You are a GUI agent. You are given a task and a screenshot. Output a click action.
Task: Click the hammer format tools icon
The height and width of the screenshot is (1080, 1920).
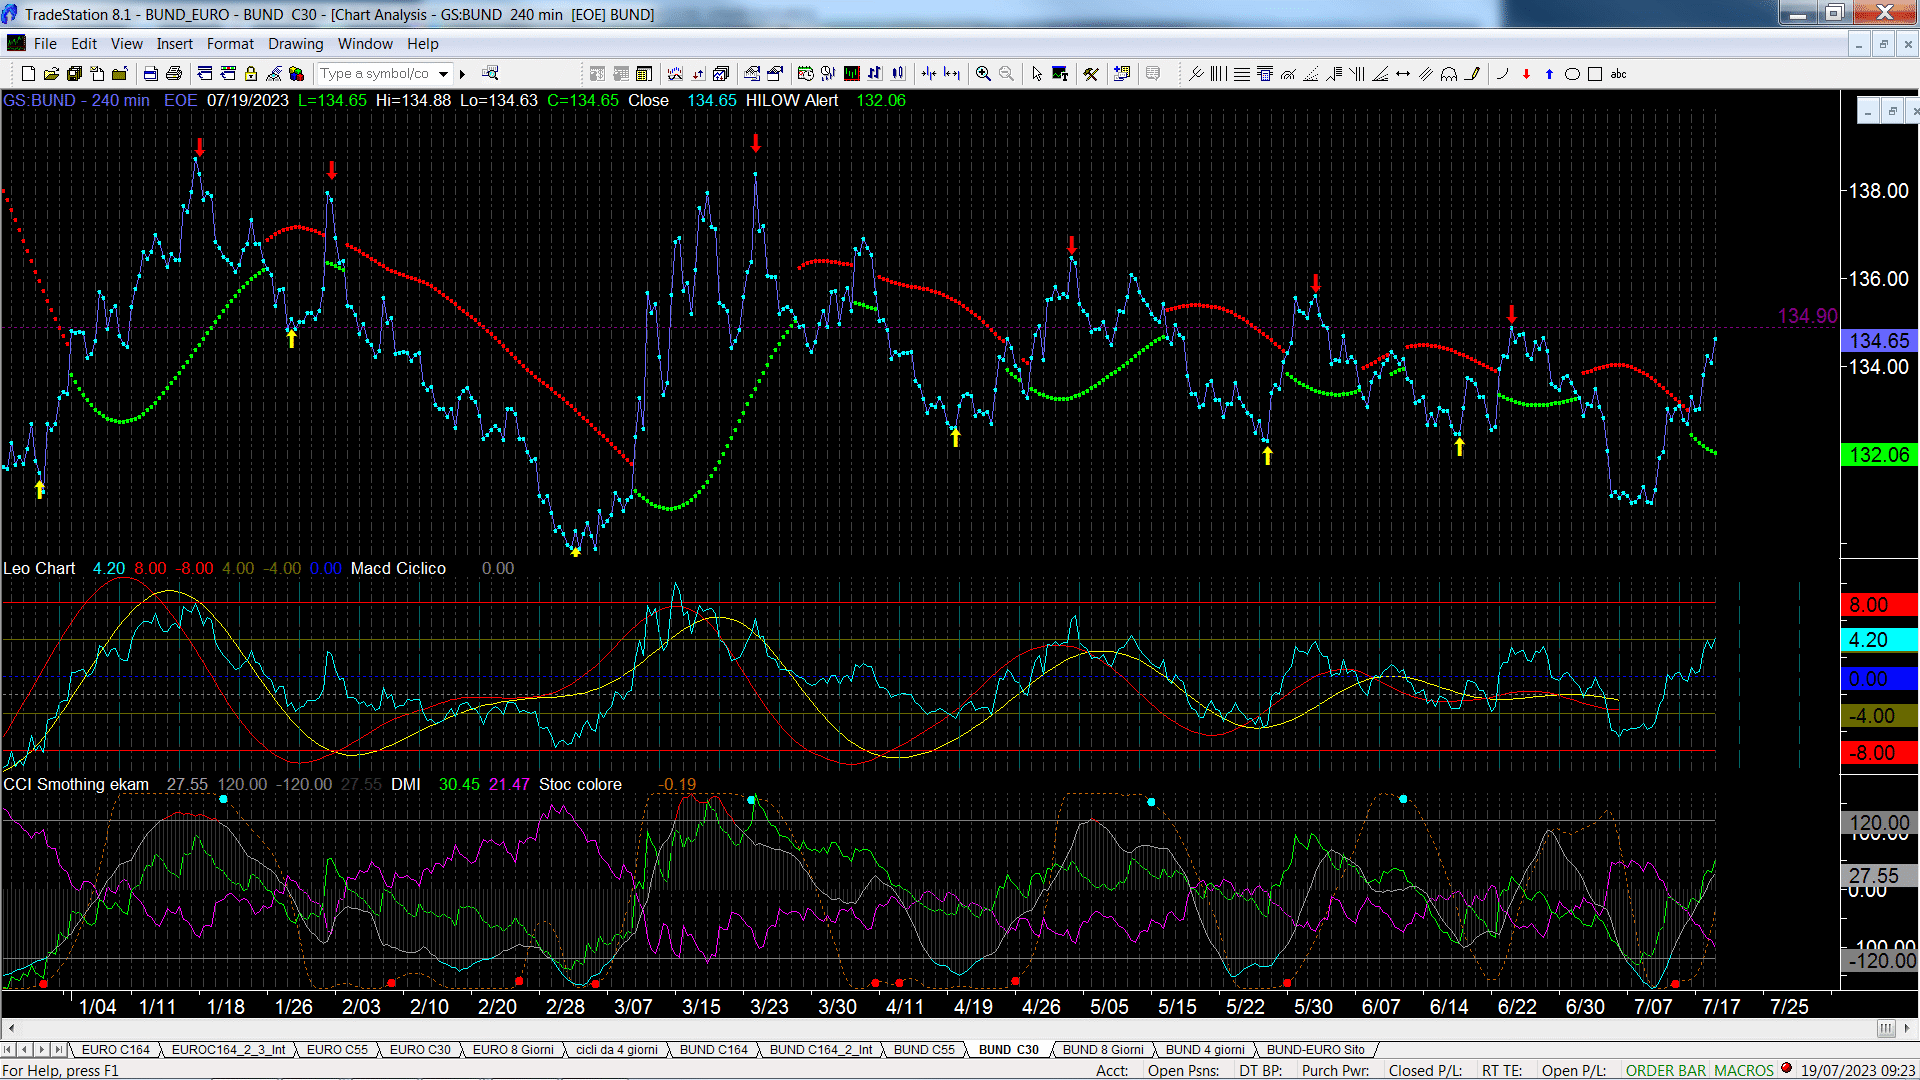(1091, 74)
